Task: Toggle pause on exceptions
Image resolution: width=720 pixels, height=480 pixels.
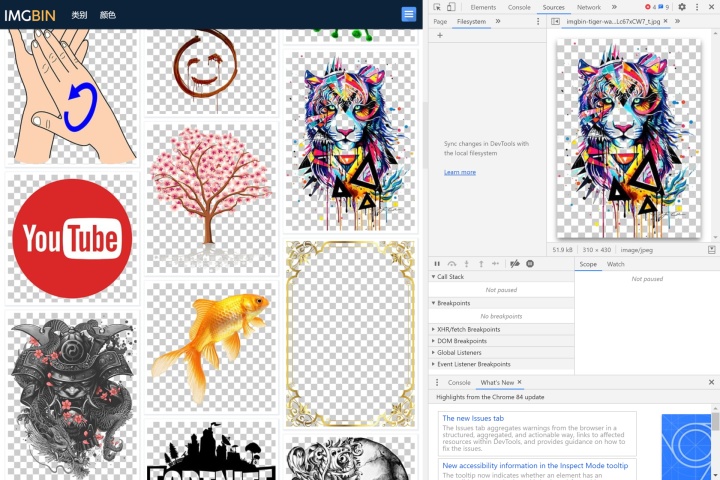Action: coord(530,264)
